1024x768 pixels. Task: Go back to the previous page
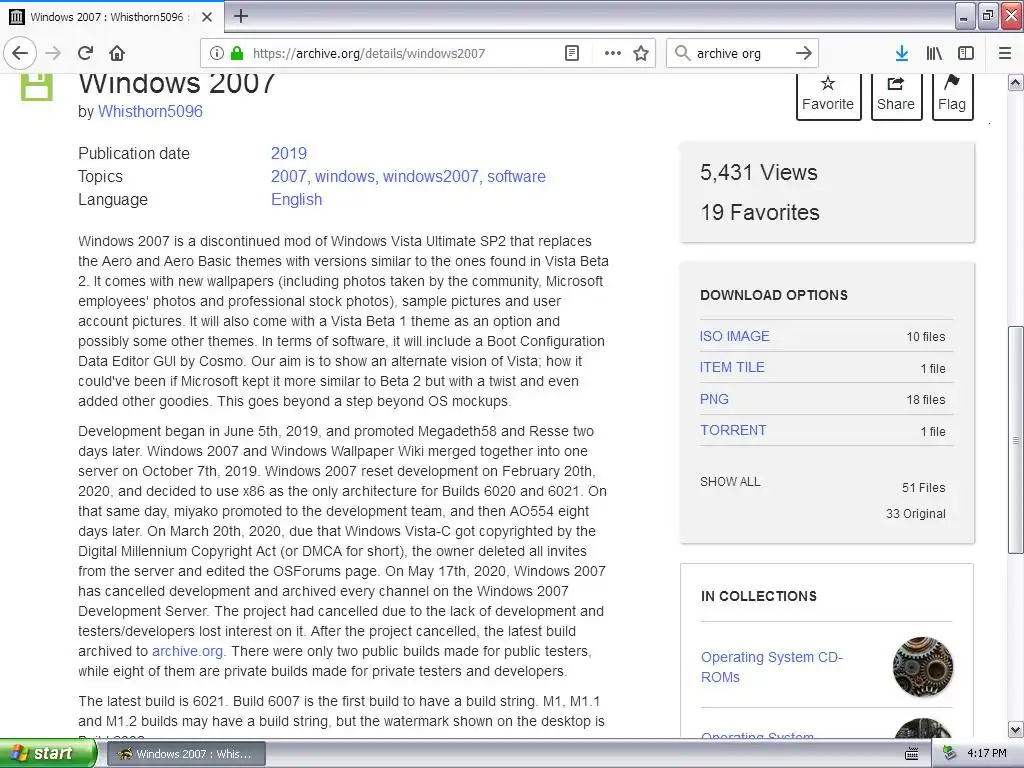click(x=20, y=54)
